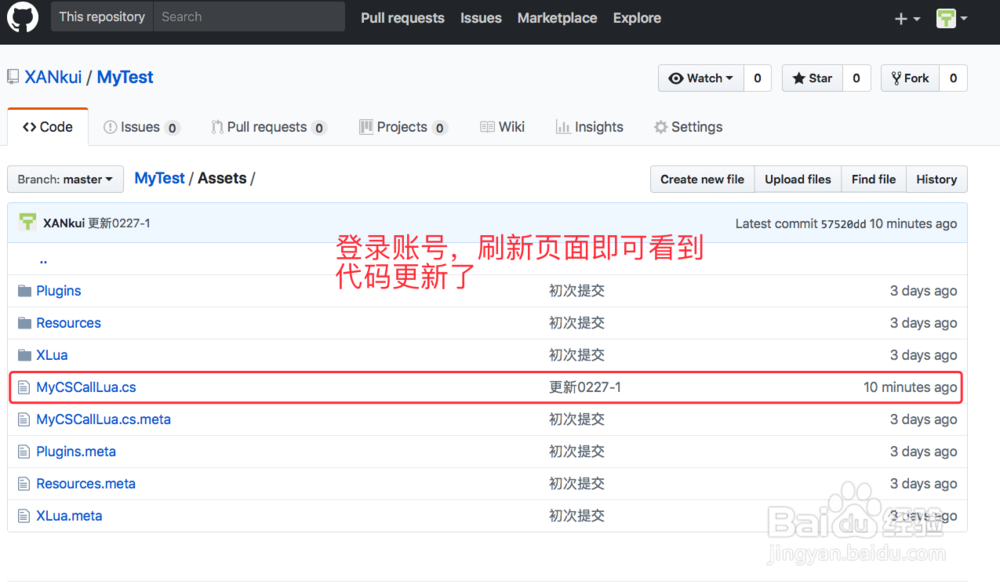Go to MyTest in the breadcrumb path
The width and height of the screenshot is (1000, 588).
coord(159,179)
